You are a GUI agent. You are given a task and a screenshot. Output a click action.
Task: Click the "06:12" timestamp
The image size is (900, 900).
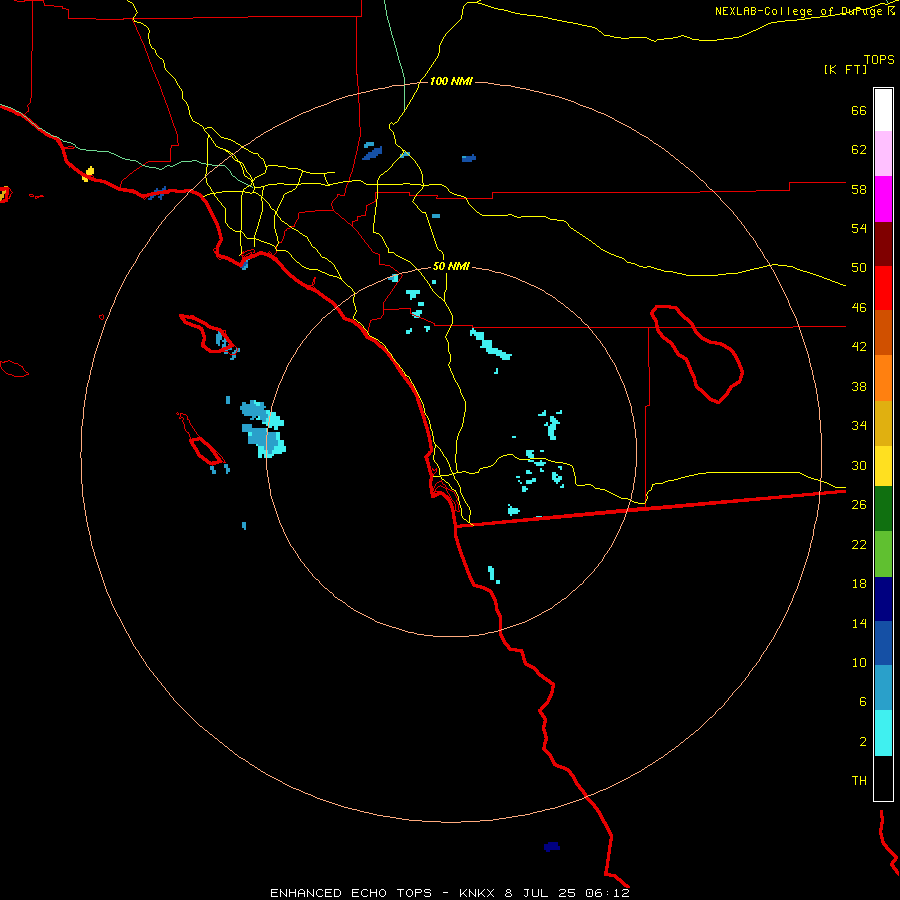[608, 893]
